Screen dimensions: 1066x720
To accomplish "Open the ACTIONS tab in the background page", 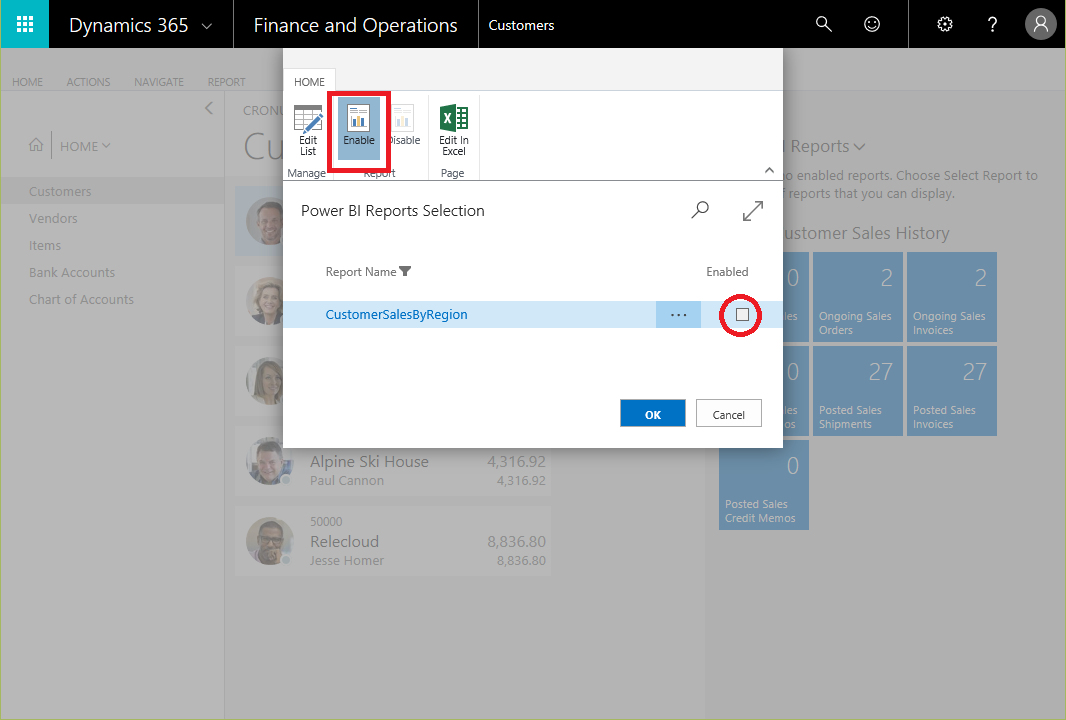I will [88, 82].
